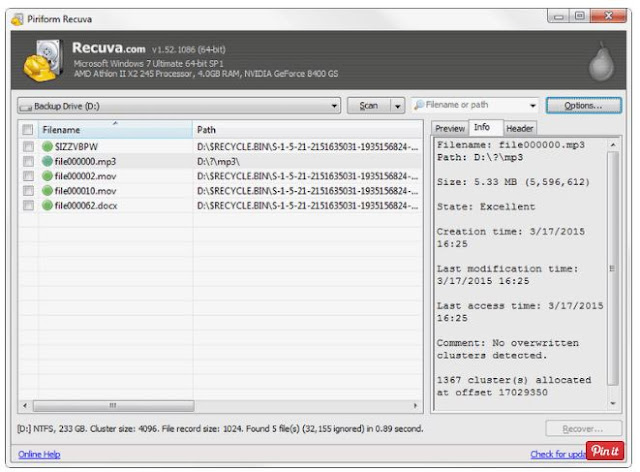
Task: Click the horizontal scrollbar thumb in file list
Action: (x=113, y=405)
